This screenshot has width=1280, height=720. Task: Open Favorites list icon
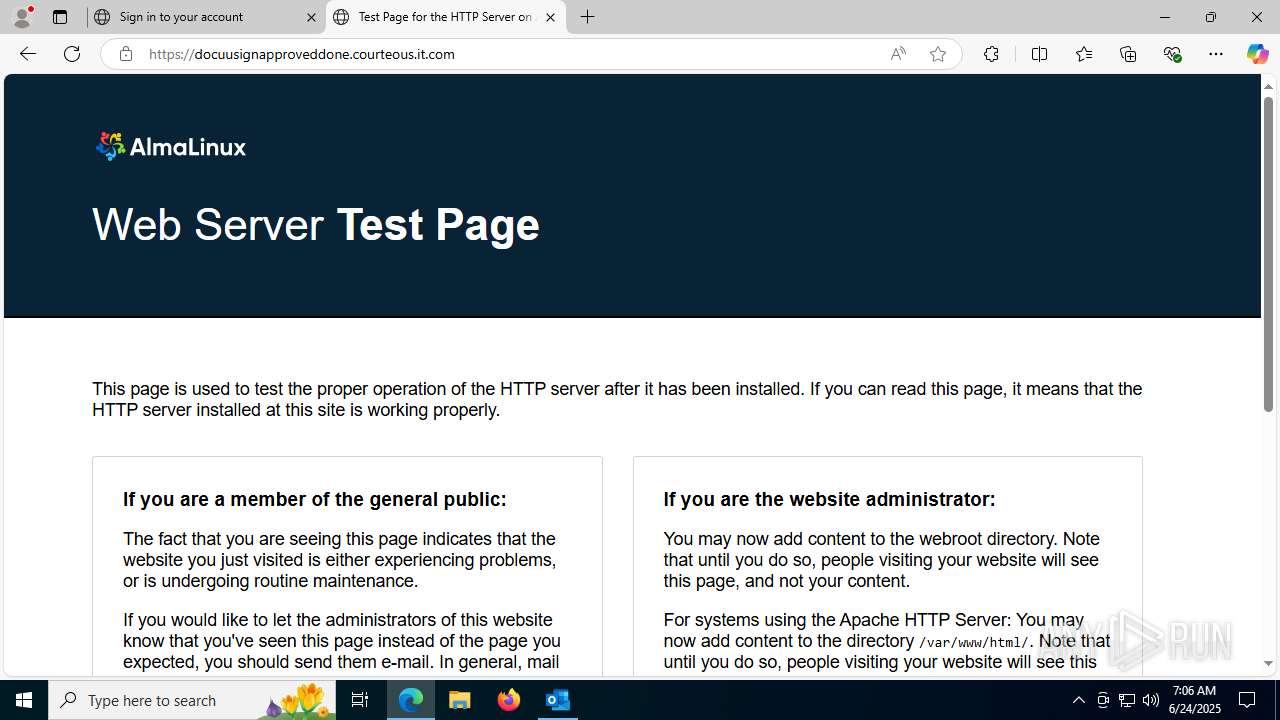[x=1083, y=54]
